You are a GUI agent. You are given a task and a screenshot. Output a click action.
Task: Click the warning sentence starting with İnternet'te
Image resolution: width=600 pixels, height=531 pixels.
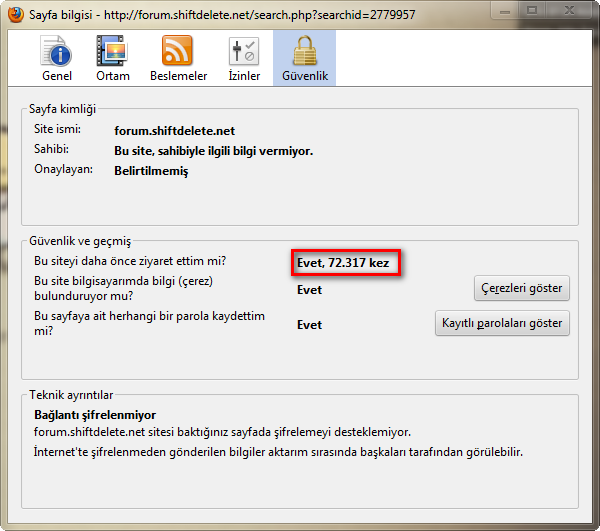(278, 452)
